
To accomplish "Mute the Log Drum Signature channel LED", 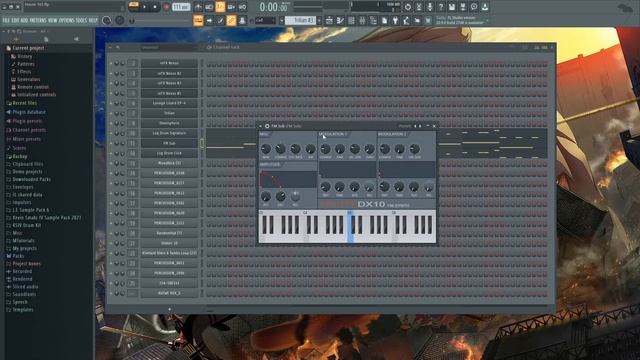I will [111, 133].
